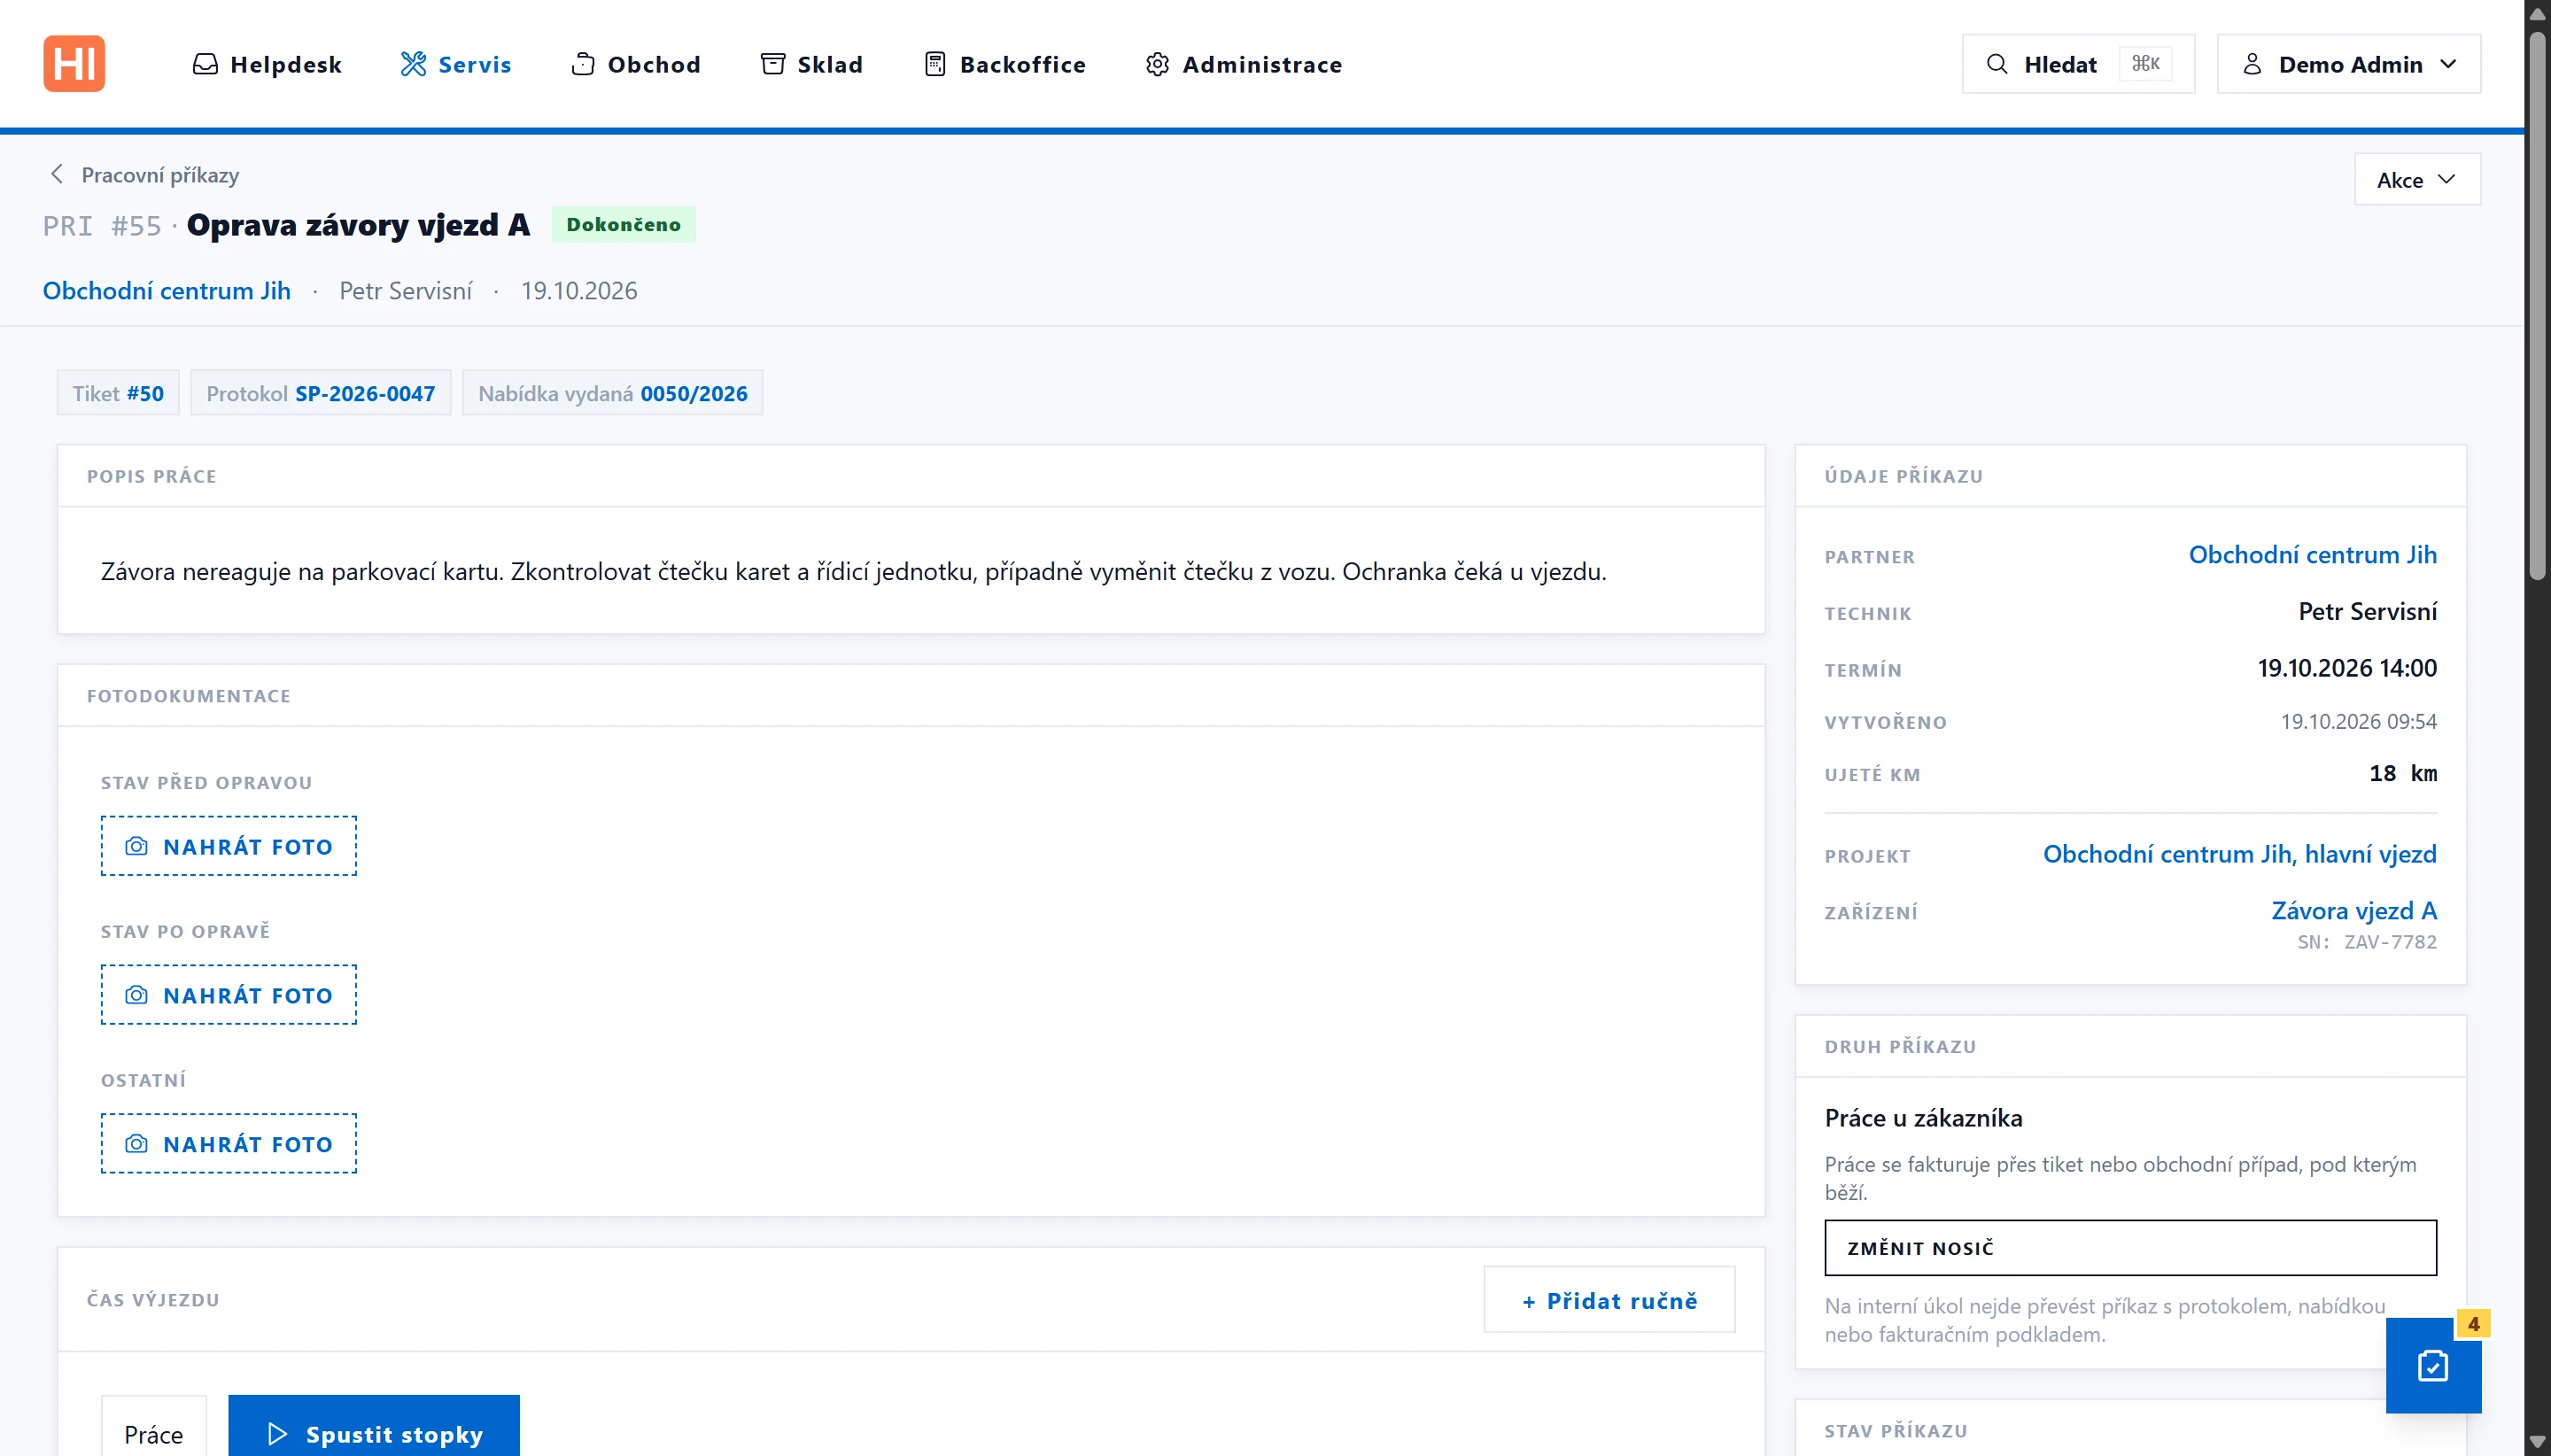Open the Administrace menu
The width and height of the screenshot is (2551, 1456).
(x=1243, y=64)
